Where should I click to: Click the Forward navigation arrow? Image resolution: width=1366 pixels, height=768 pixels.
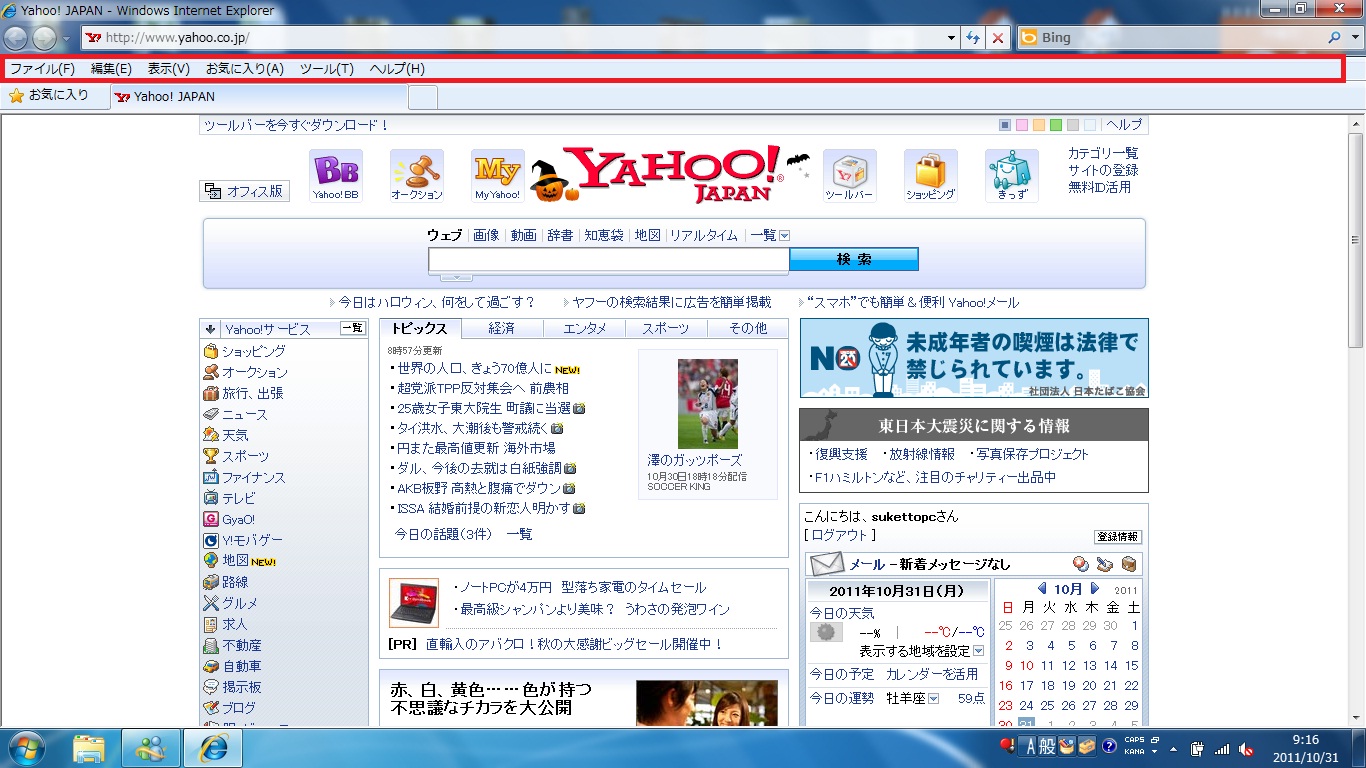tap(45, 38)
